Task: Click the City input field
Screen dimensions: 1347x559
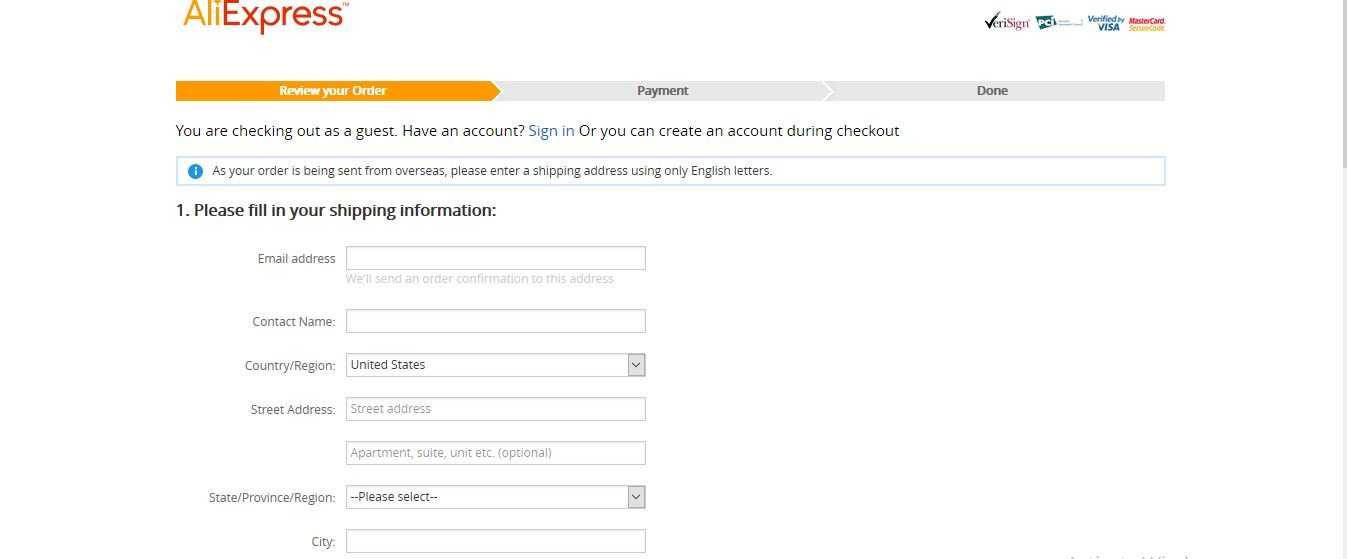Action: click(x=495, y=541)
